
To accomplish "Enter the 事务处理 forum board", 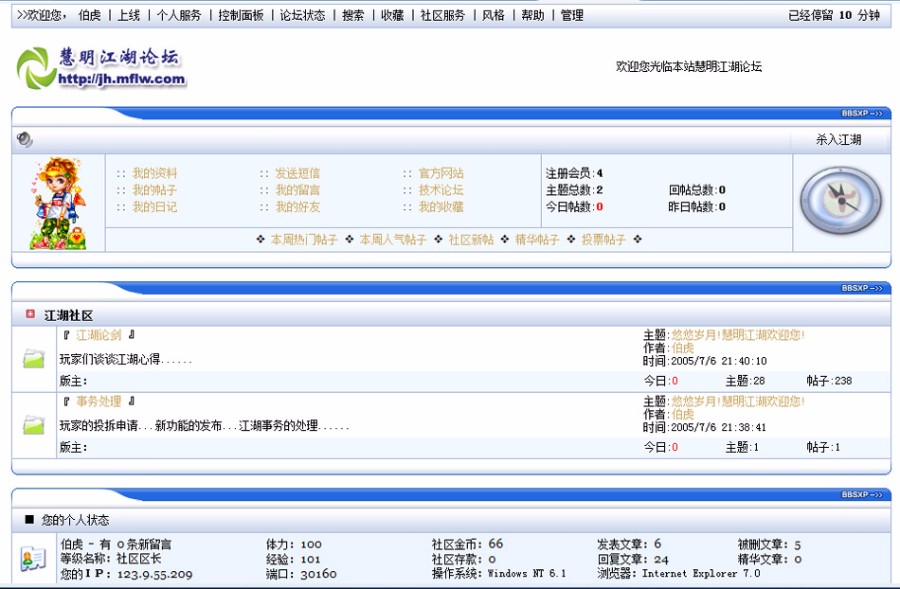I will click(x=99, y=401).
